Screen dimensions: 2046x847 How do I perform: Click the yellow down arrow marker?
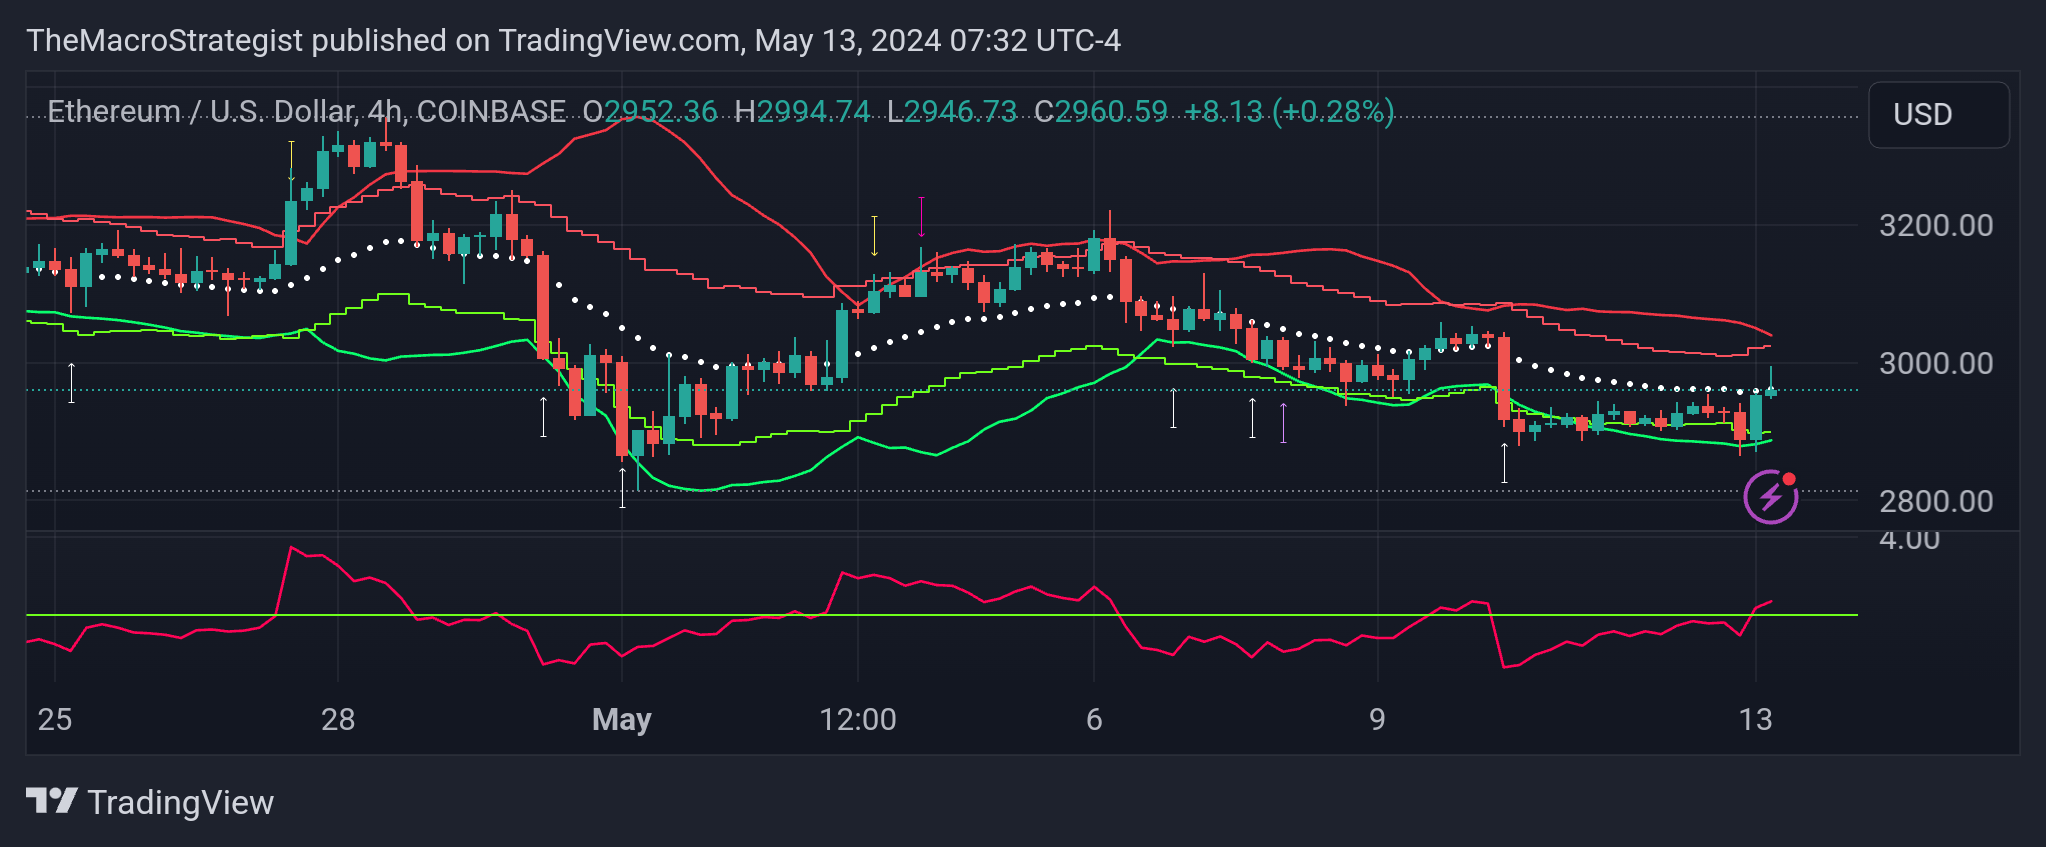tap(874, 236)
